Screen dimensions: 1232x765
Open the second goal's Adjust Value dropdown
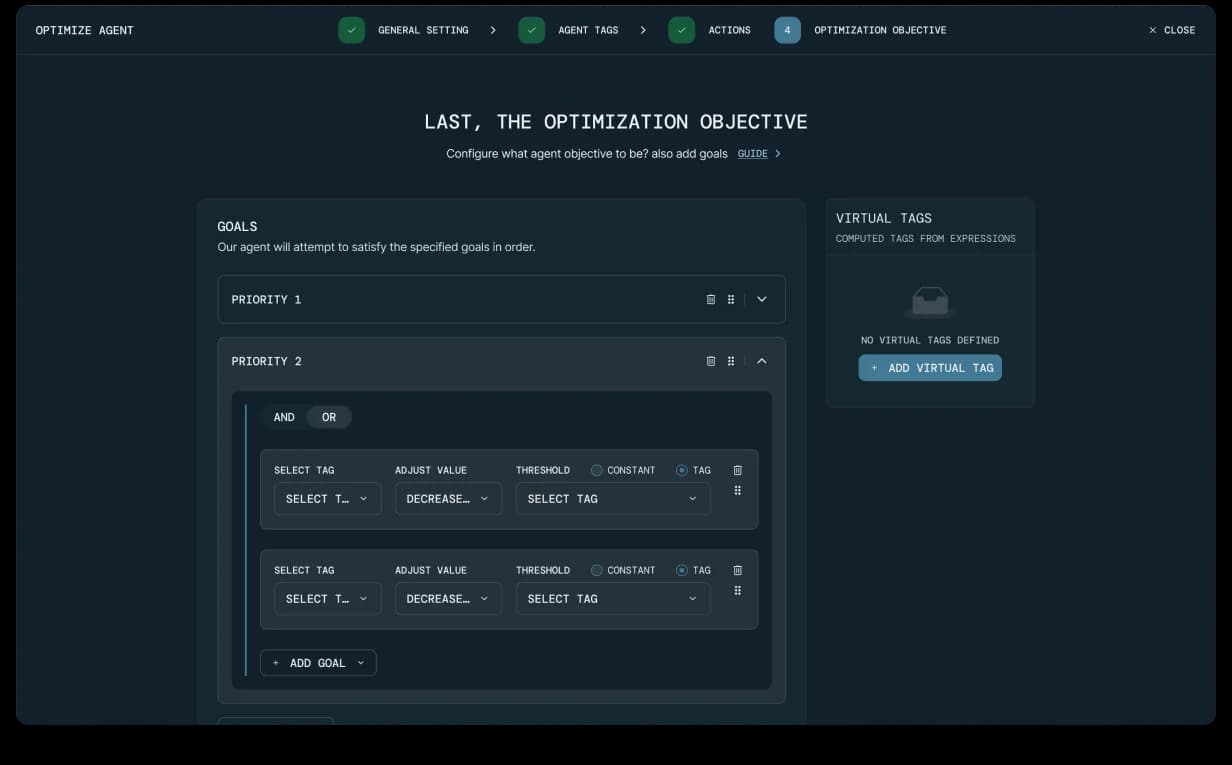[448, 599]
